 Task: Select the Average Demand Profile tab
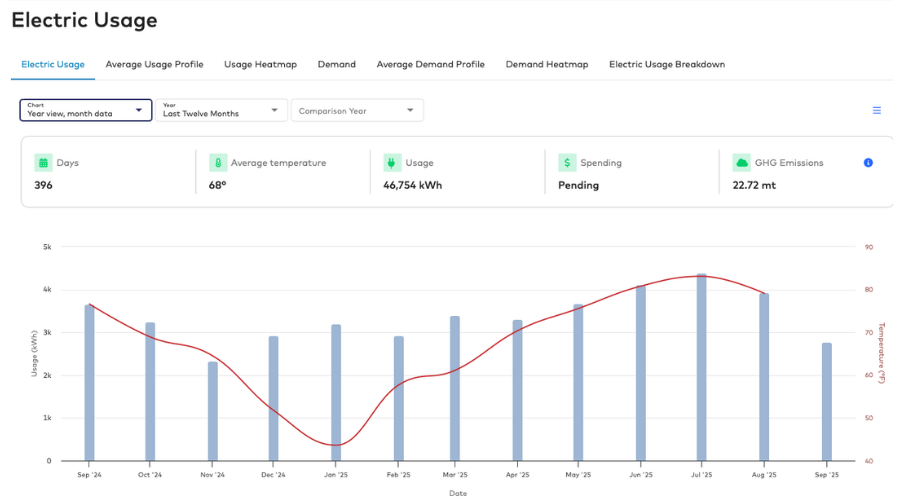click(x=430, y=64)
